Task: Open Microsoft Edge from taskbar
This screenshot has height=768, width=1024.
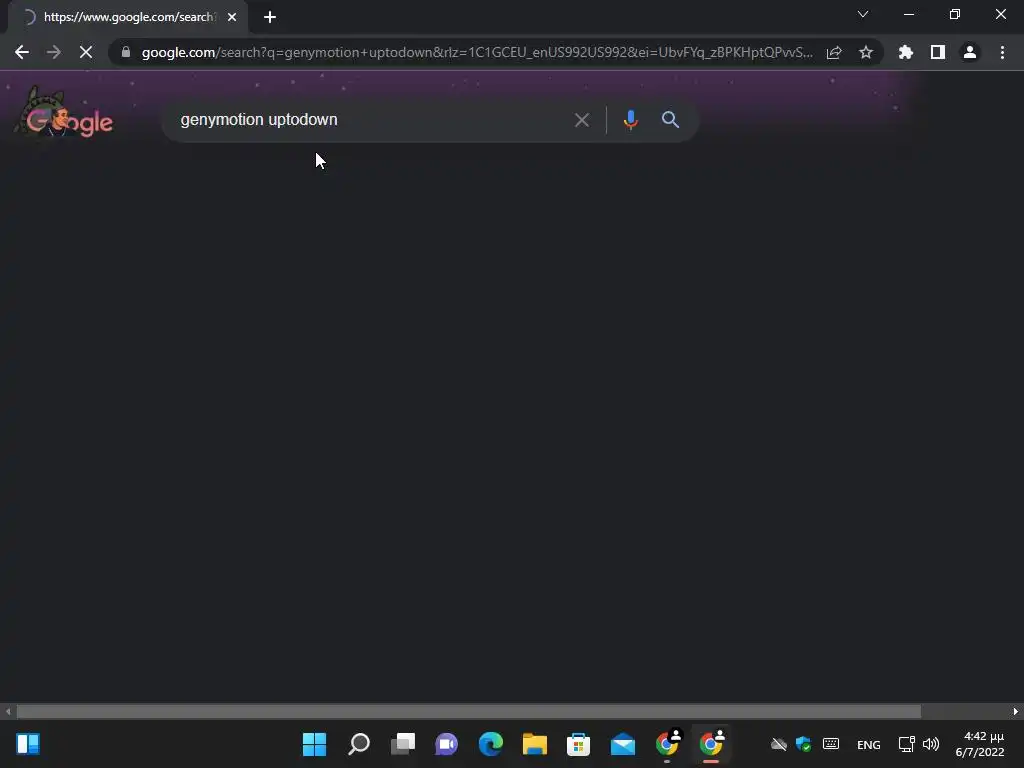Action: (490, 744)
